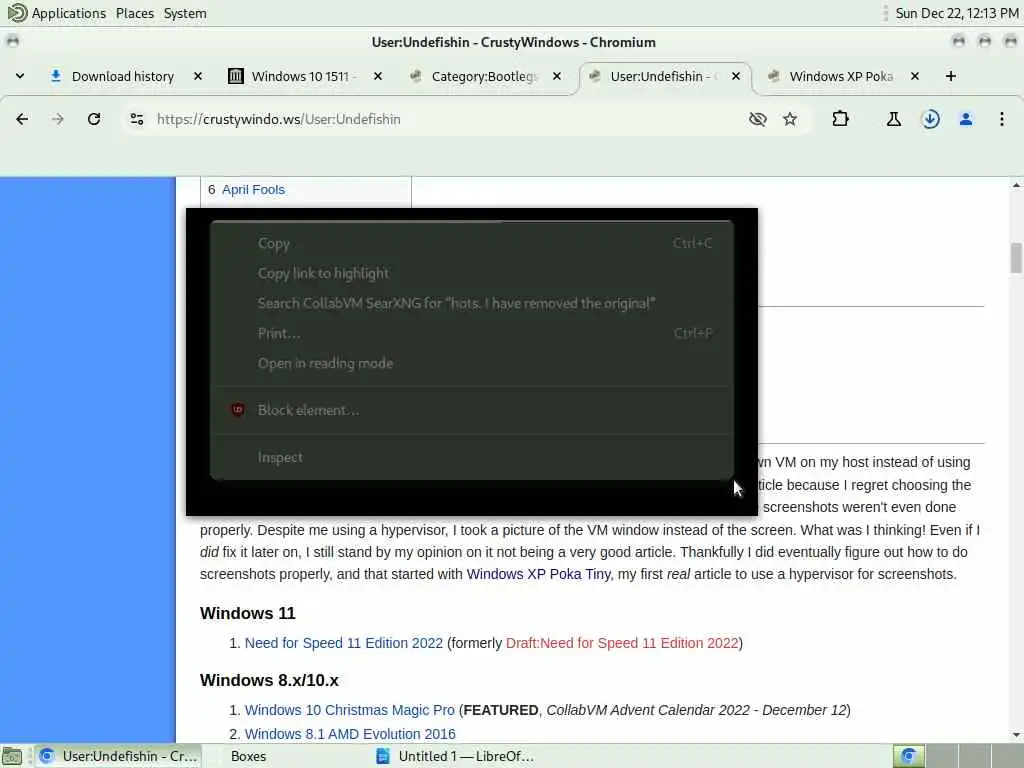1024x768 pixels.
Task: Bookmark this page with the star icon
Action: click(790, 119)
